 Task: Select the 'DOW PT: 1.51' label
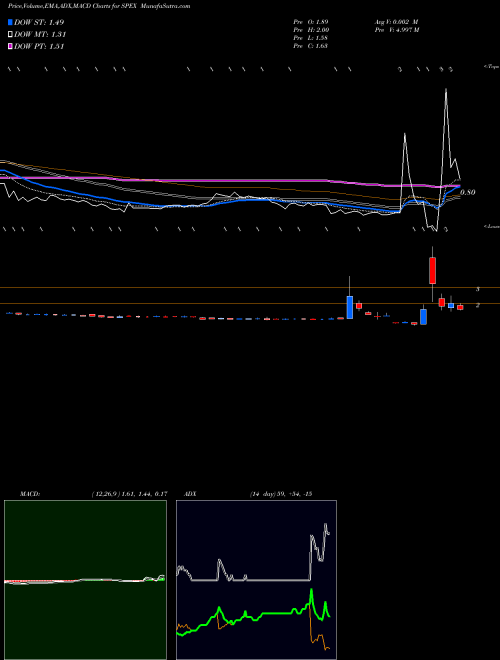pyautogui.click(x=39, y=47)
